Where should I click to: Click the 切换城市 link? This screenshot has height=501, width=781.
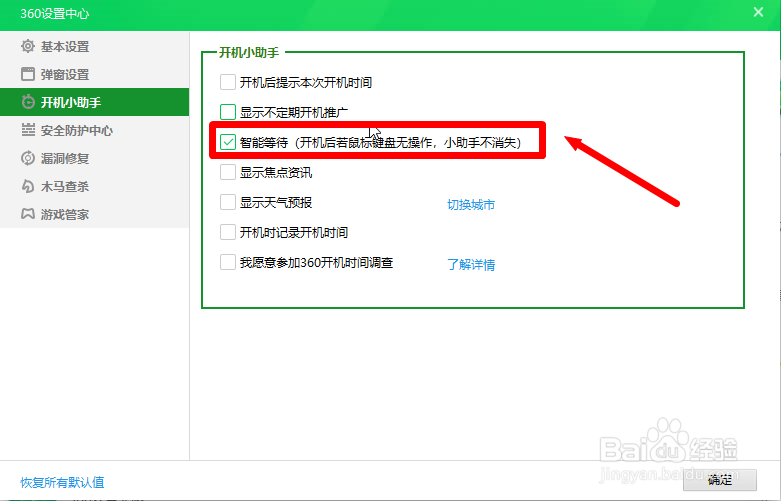coord(471,205)
